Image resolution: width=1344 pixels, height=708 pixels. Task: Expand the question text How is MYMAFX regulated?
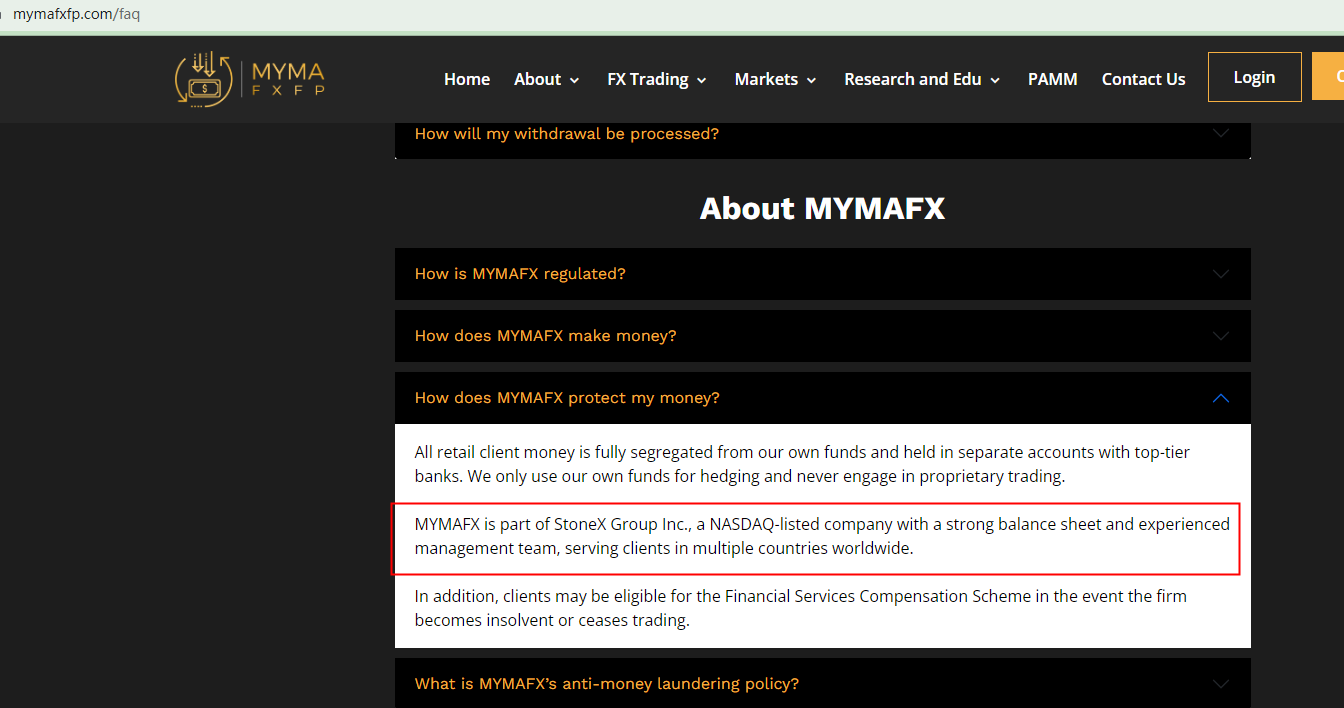tap(520, 274)
